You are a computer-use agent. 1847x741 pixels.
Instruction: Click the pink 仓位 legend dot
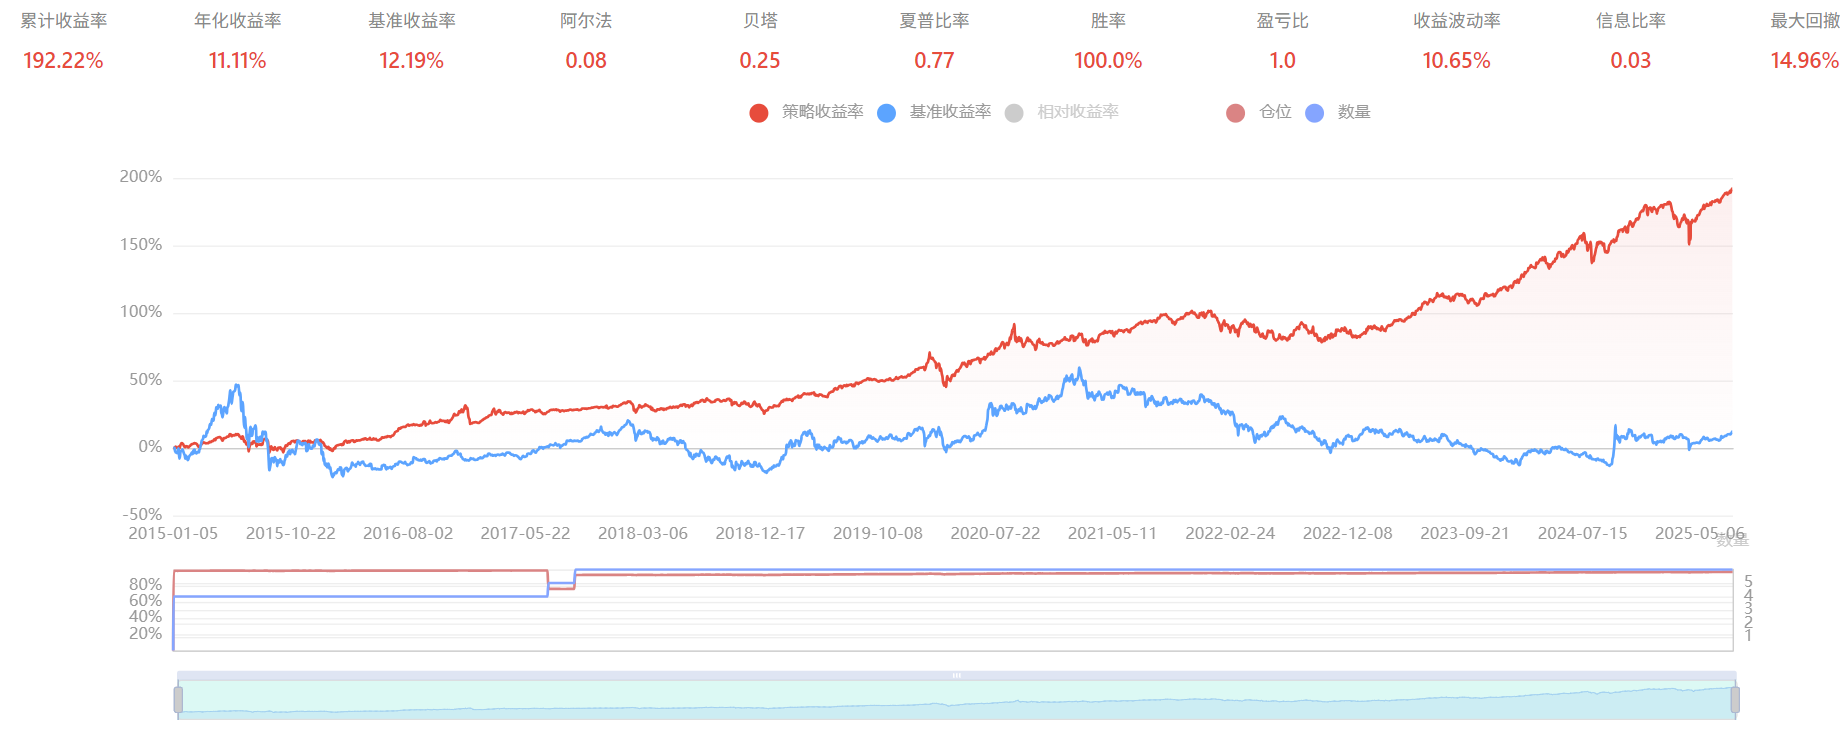point(1235,113)
